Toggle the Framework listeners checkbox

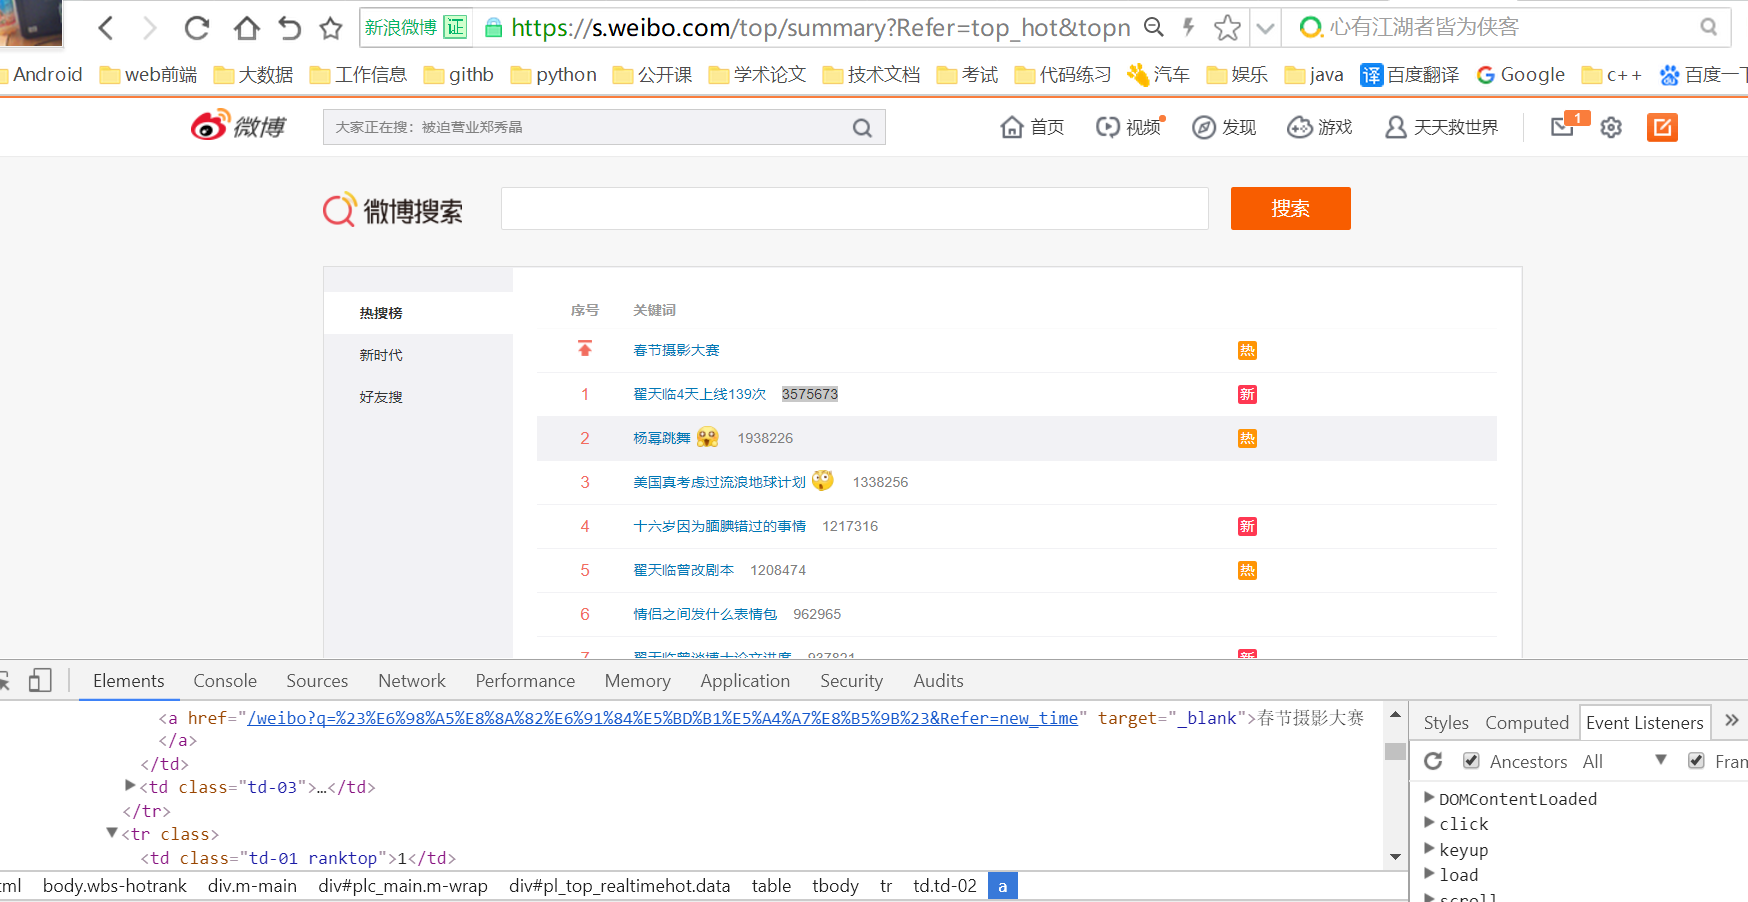click(x=1696, y=761)
